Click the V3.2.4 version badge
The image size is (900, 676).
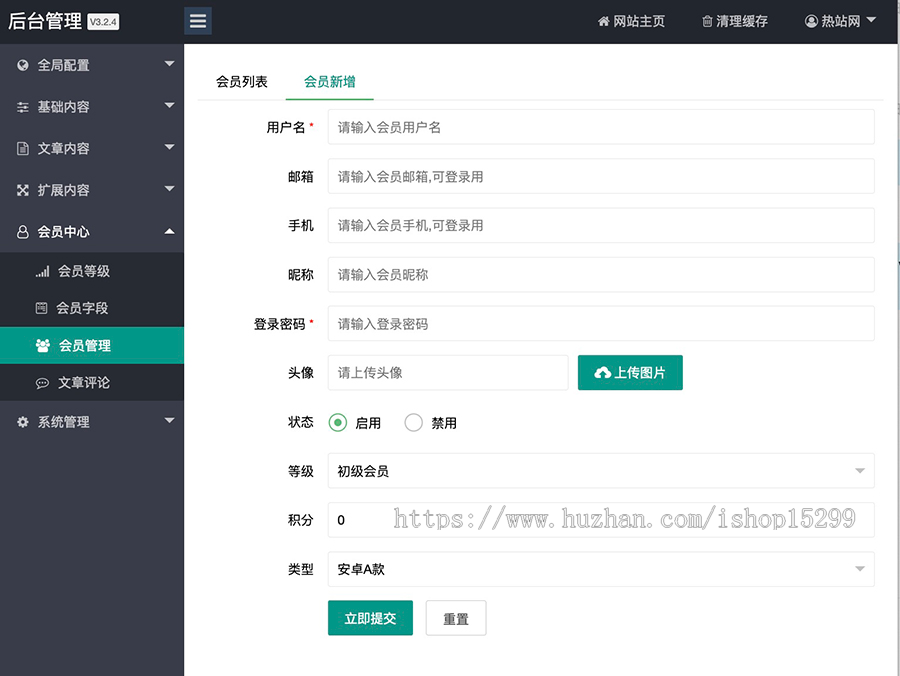click(103, 22)
